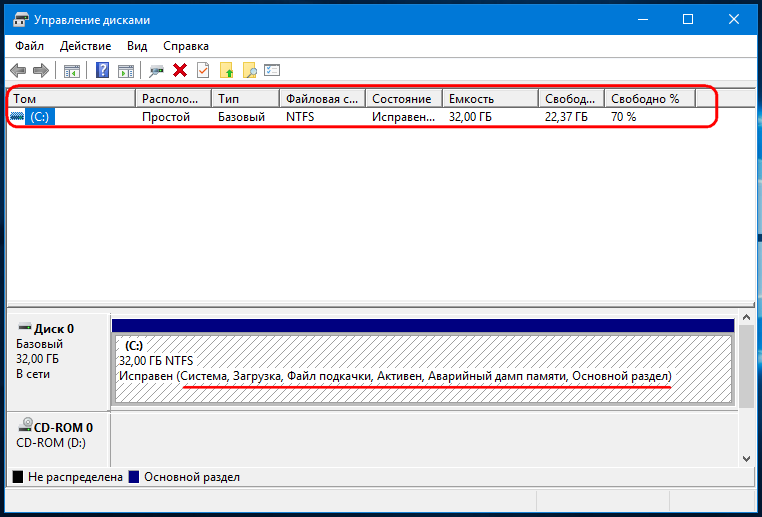Click the В сети status under Диск 0
Image resolution: width=762 pixels, height=517 pixels.
33,374
